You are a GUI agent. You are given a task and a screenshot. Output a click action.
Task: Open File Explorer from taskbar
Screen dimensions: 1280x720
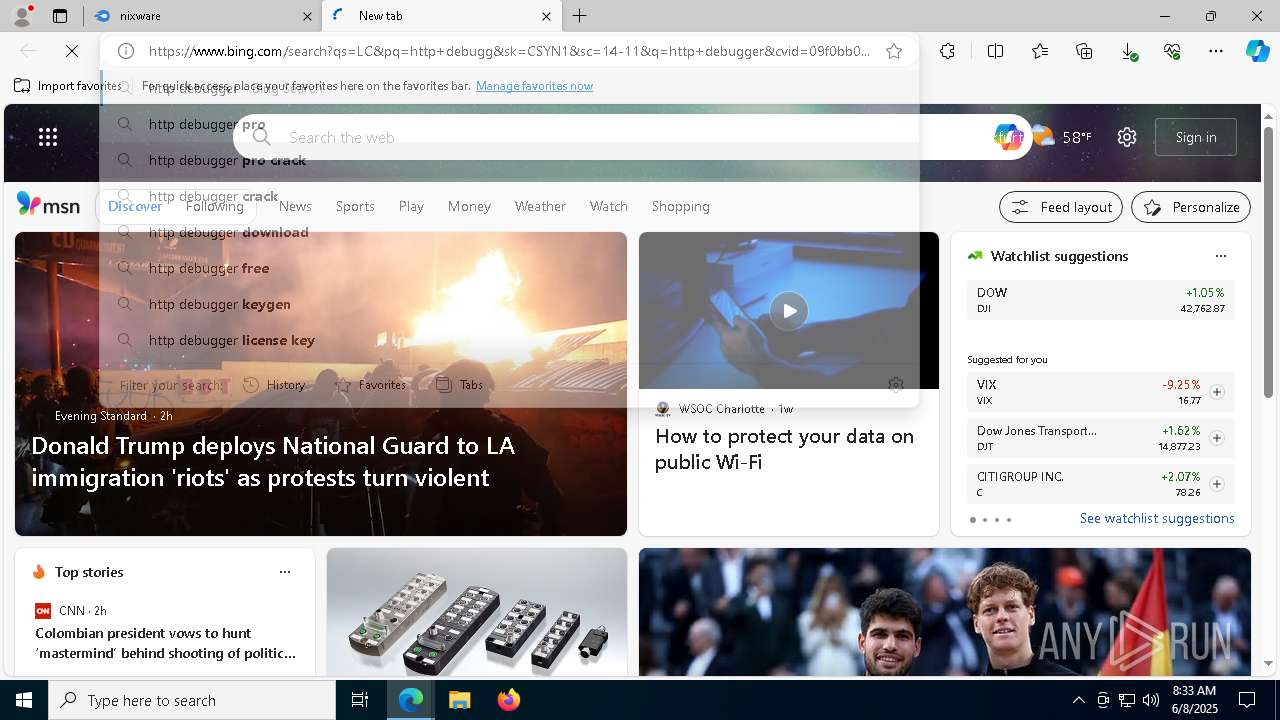[459, 700]
